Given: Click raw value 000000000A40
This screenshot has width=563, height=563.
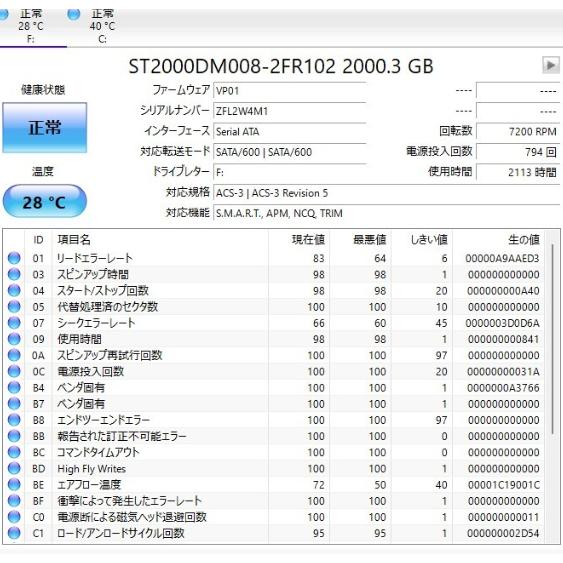Looking at the screenshot, I should 503,290.
